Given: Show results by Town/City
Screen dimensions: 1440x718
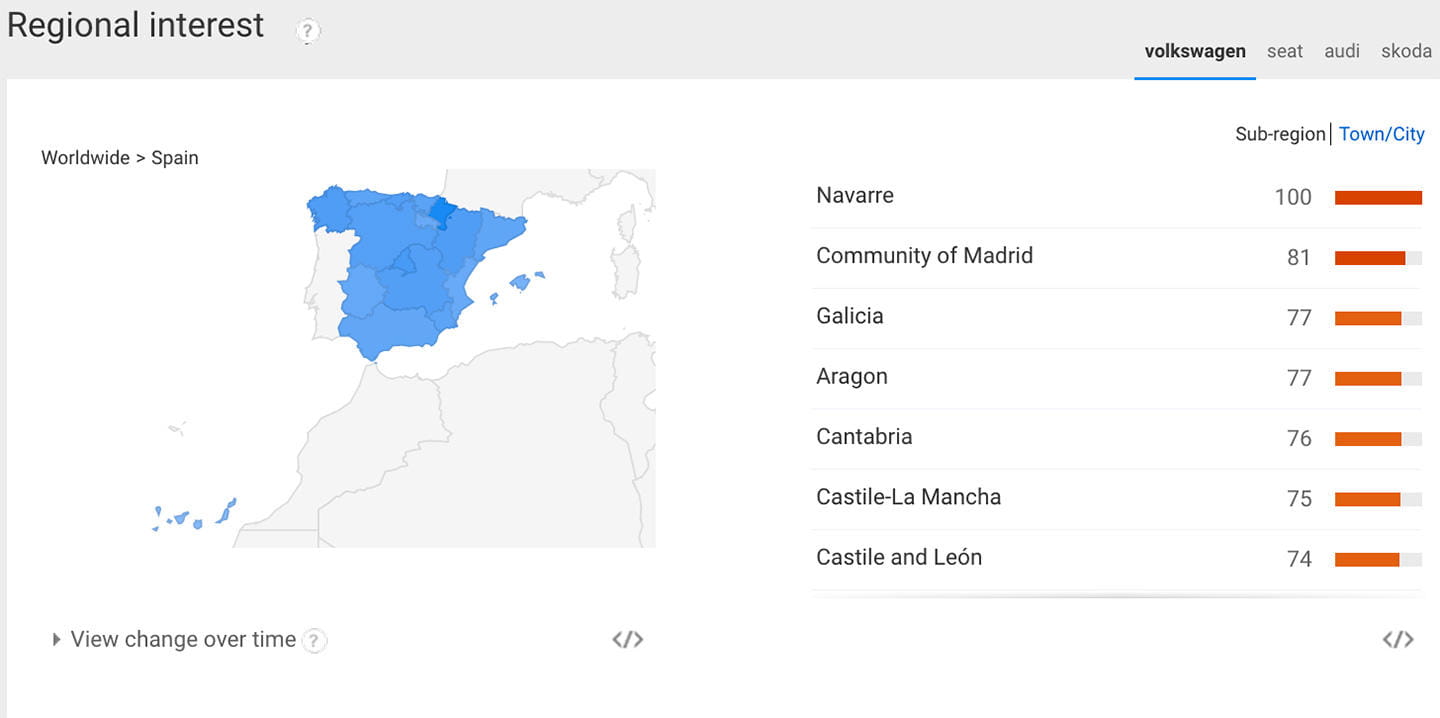Looking at the screenshot, I should pyautogui.click(x=1381, y=134).
